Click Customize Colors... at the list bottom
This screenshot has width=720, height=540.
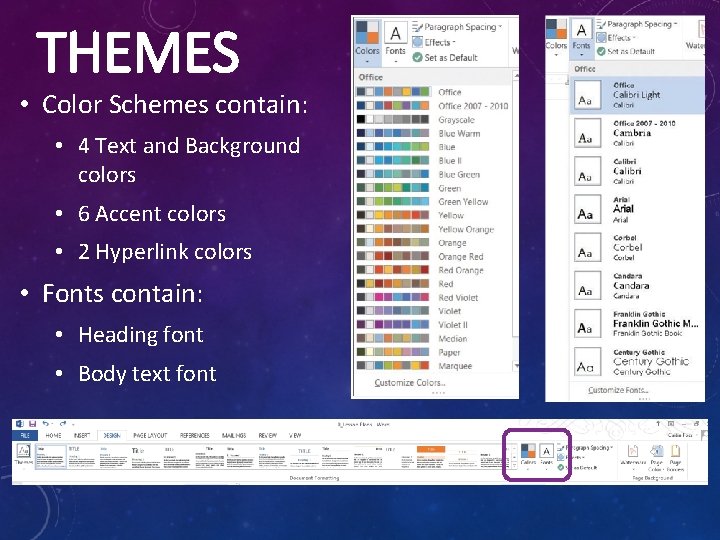[x=410, y=382]
